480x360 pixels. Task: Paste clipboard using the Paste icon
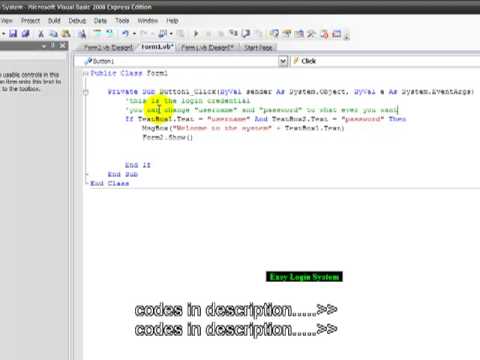click(66, 34)
